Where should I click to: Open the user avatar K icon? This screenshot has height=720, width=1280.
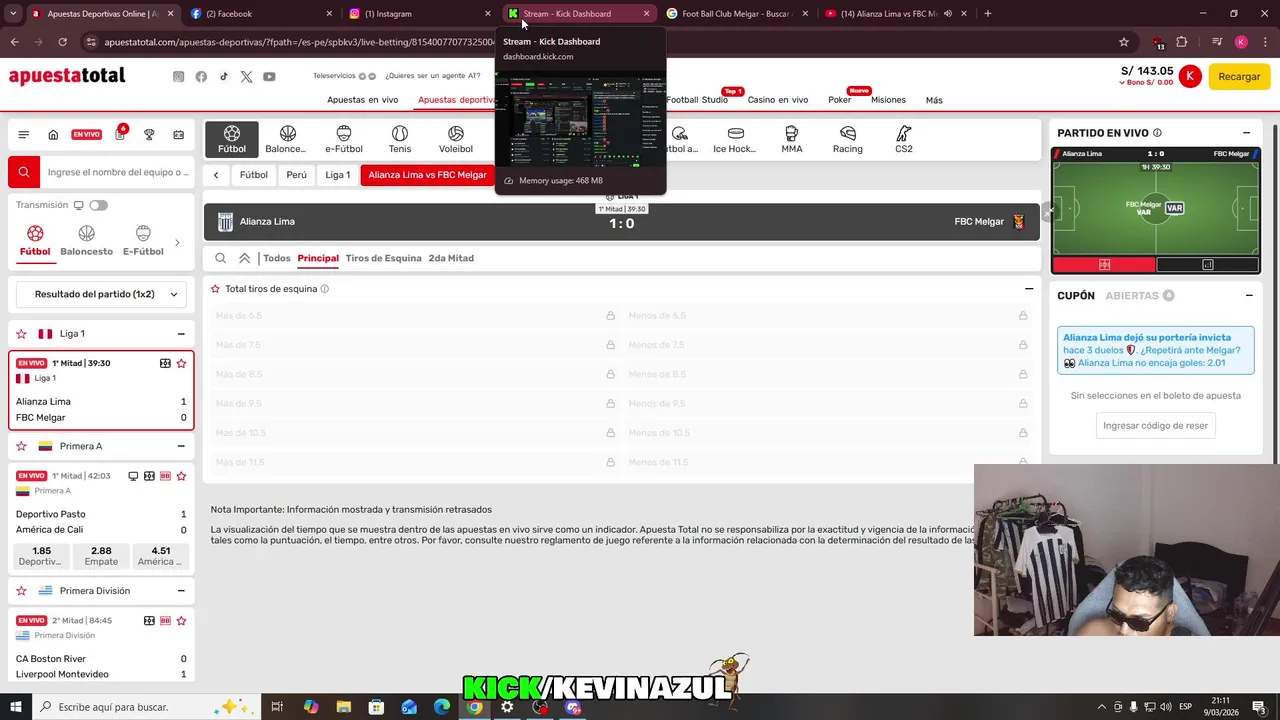[x=1190, y=76]
